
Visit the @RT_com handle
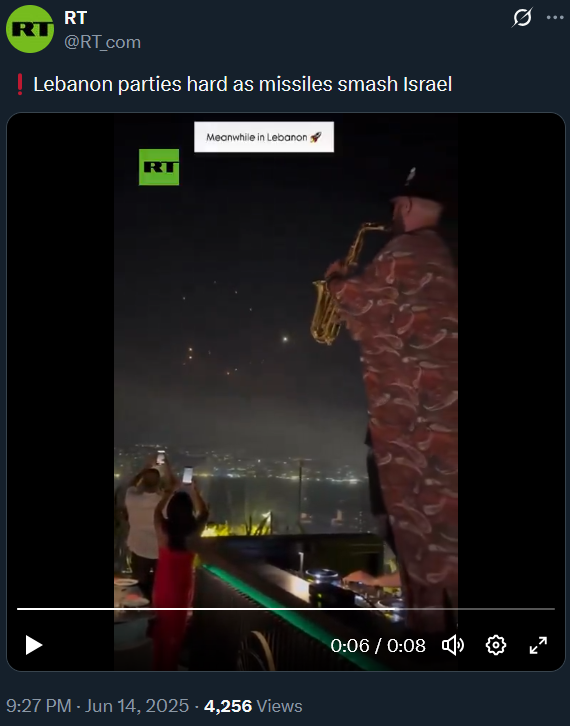[x=102, y=42]
